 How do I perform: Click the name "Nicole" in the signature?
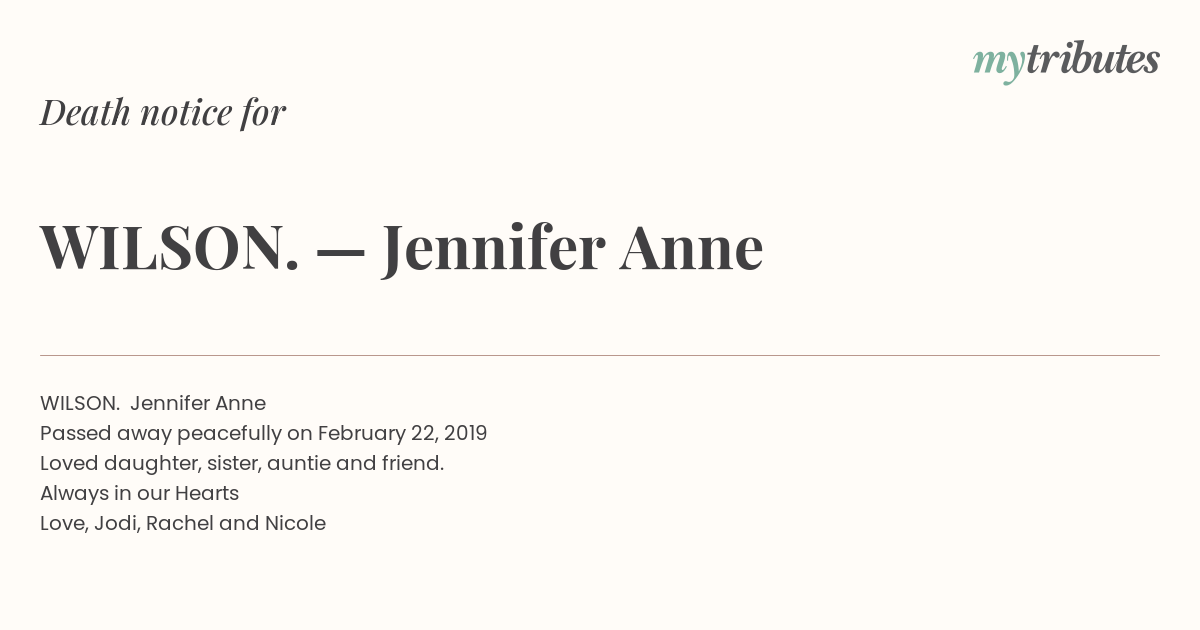coord(295,523)
